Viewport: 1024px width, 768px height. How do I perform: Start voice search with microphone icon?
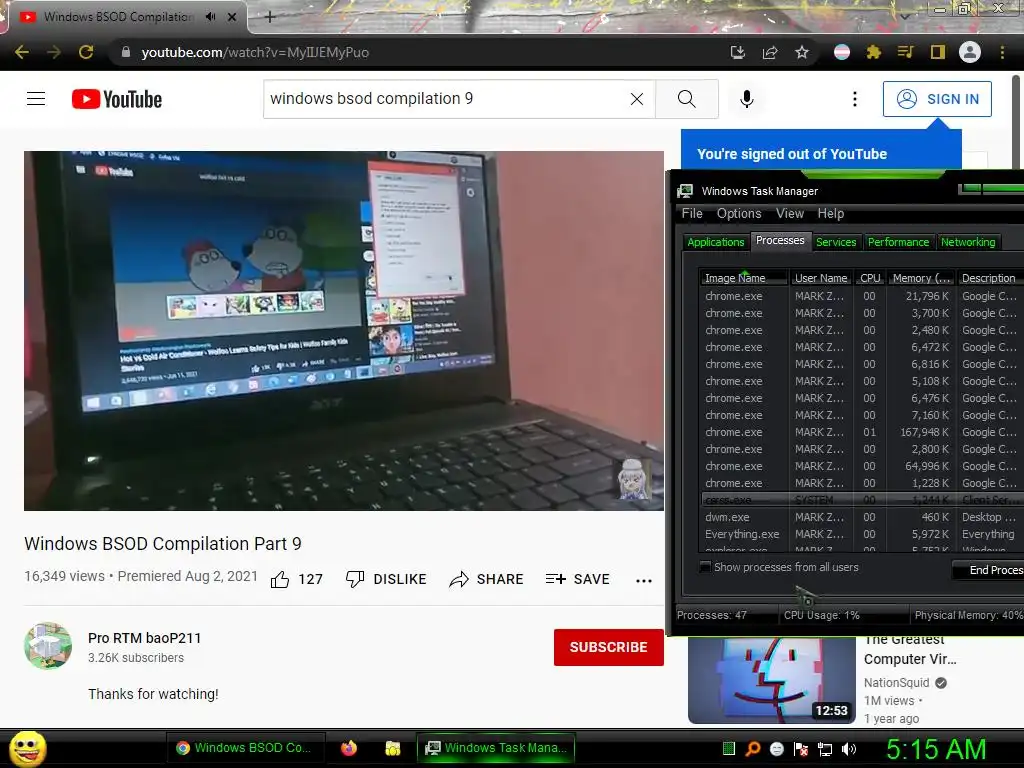[747, 99]
